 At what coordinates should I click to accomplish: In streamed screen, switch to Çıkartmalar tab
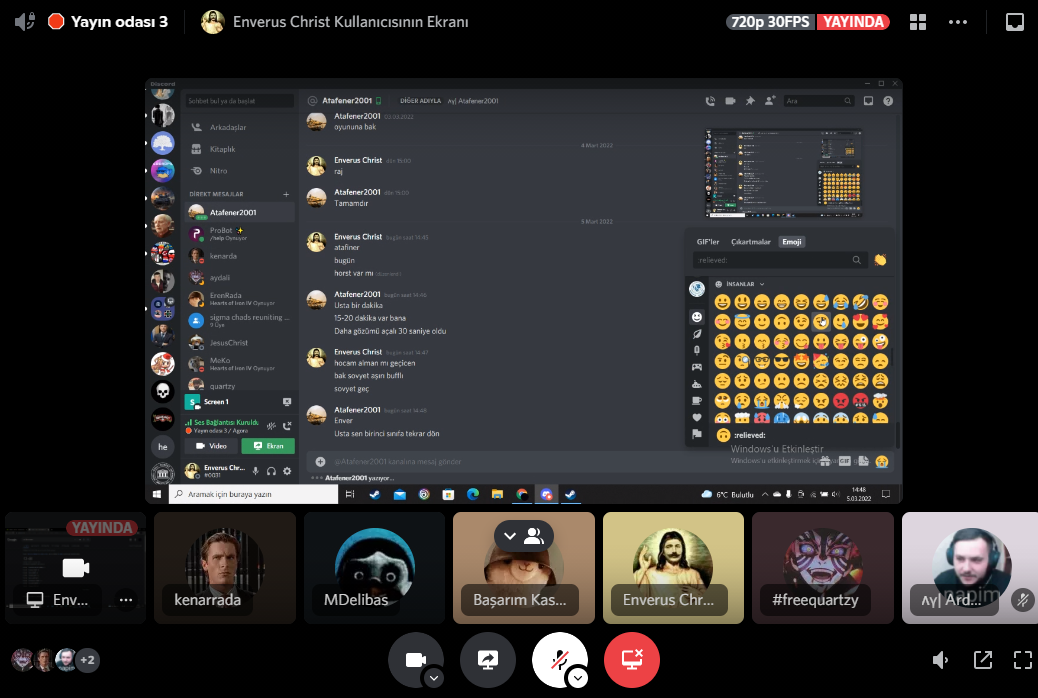pos(751,242)
